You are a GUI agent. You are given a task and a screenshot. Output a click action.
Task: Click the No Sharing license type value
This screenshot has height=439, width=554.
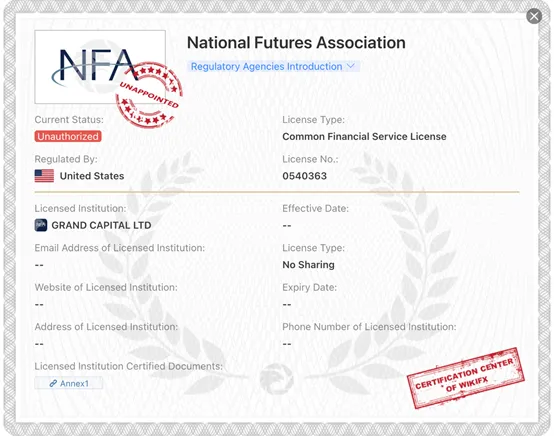click(308, 265)
